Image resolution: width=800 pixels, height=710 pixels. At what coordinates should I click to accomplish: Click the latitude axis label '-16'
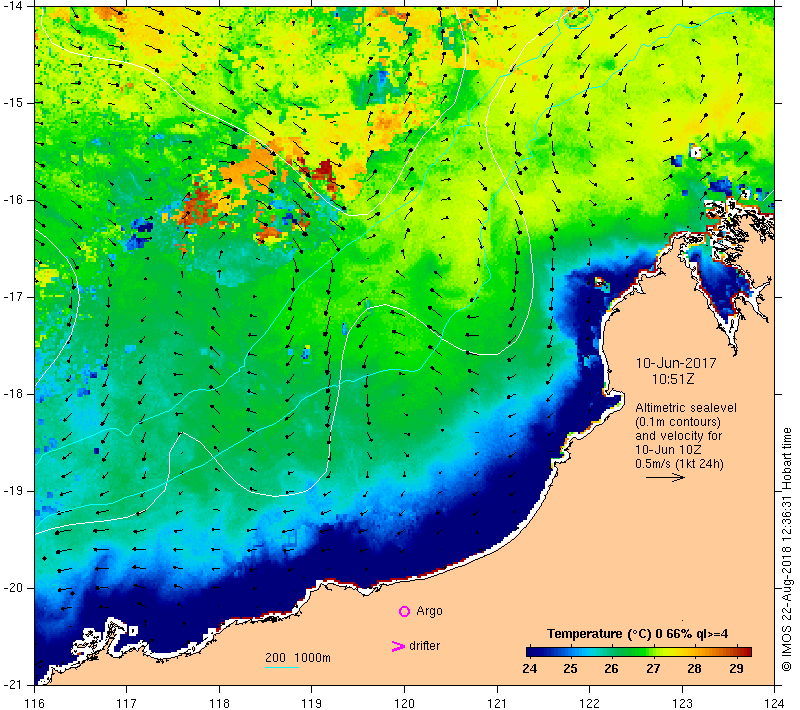pos(12,199)
